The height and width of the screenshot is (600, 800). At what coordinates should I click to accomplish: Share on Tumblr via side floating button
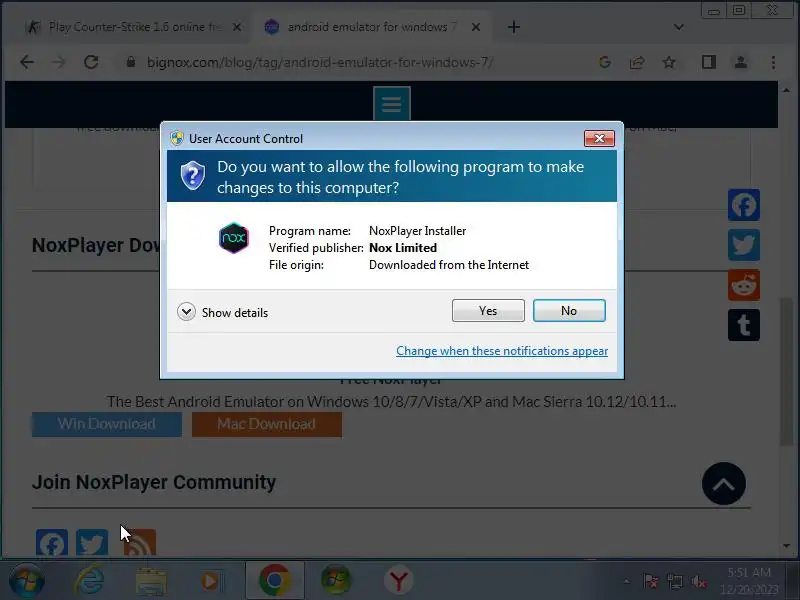coord(743,325)
